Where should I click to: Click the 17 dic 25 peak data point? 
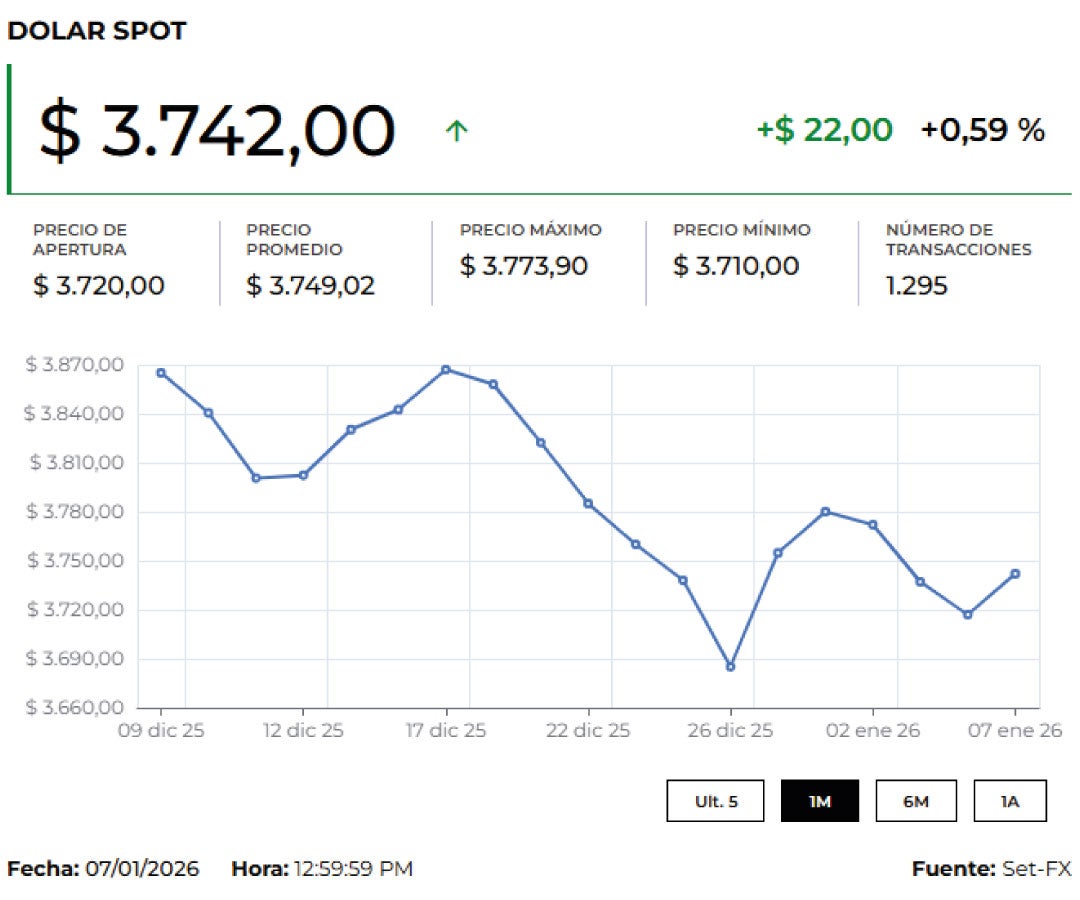[x=446, y=370]
